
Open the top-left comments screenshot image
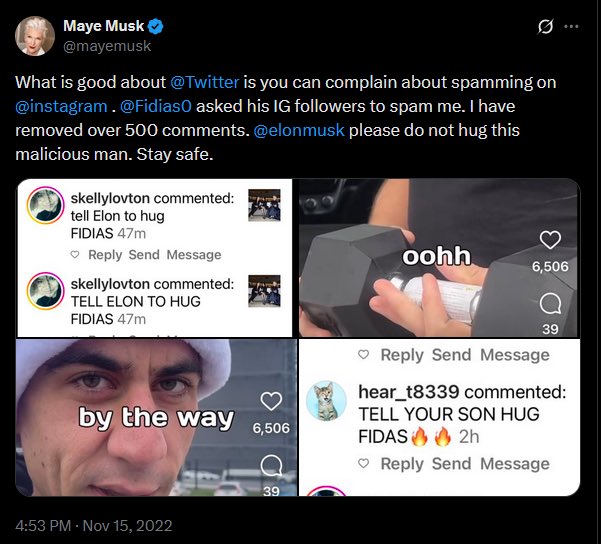(x=155, y=257)
